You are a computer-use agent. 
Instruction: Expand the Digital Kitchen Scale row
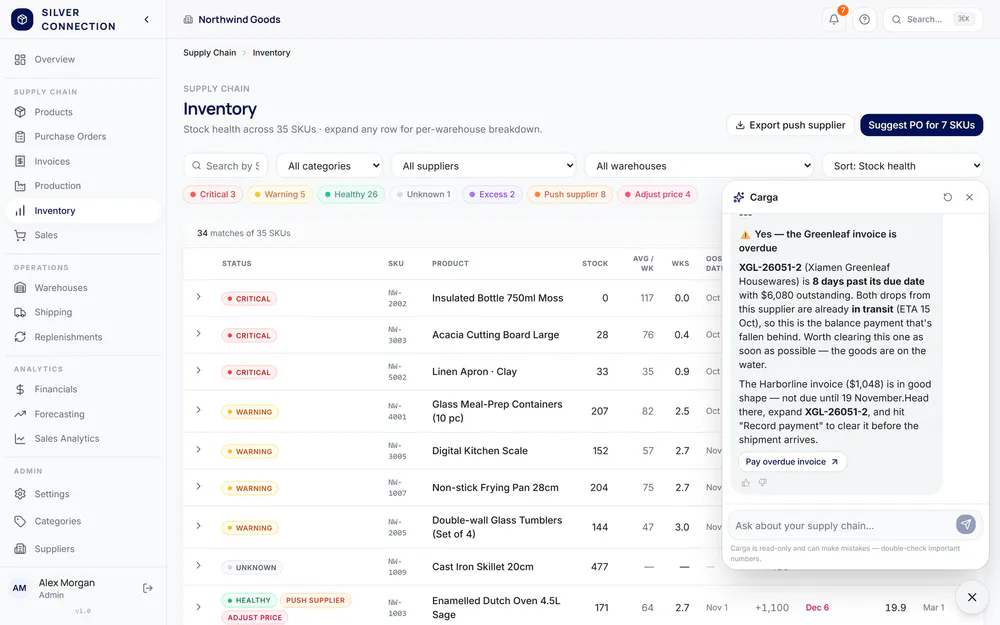click(x=198, y=450)
